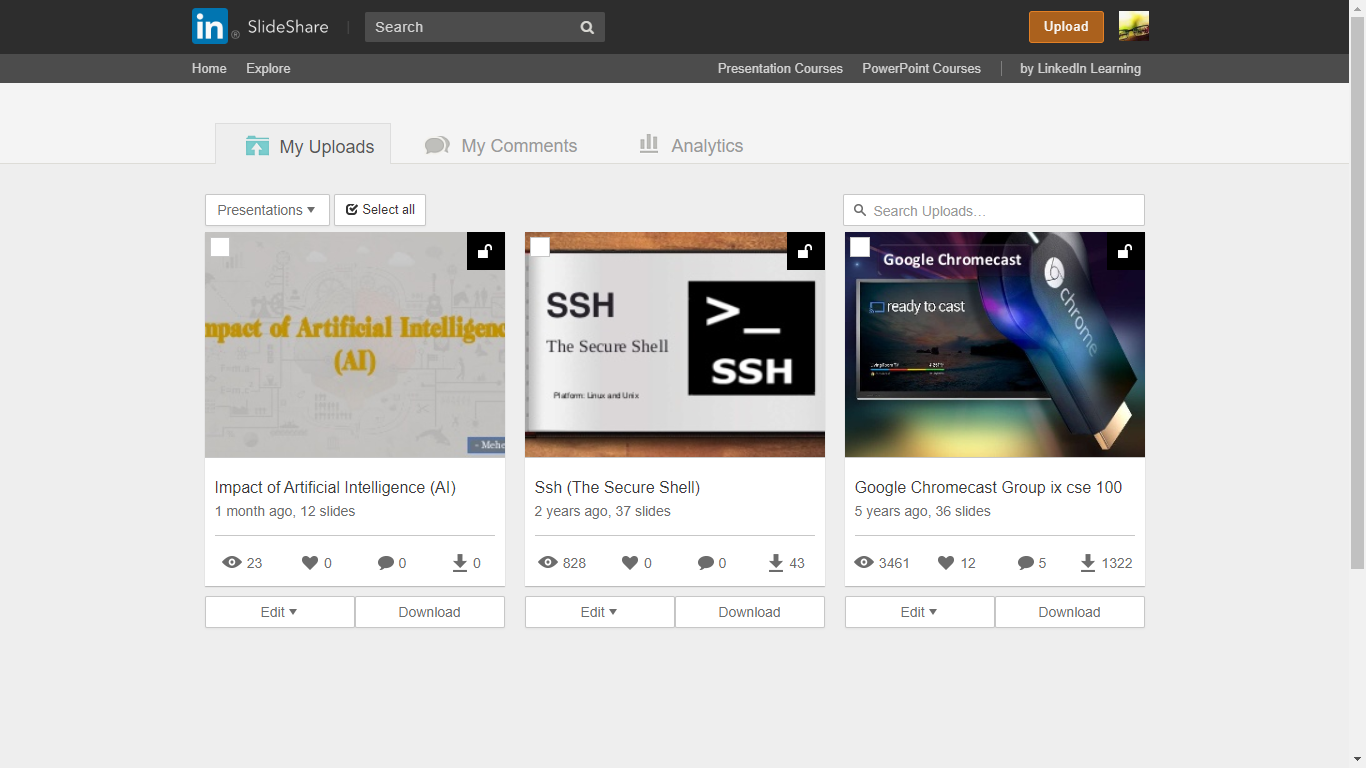Click the downloads arrow icon on AI card
This screenshot has height=768, width=1366.
pyautogui.click(x=460, y=563)
